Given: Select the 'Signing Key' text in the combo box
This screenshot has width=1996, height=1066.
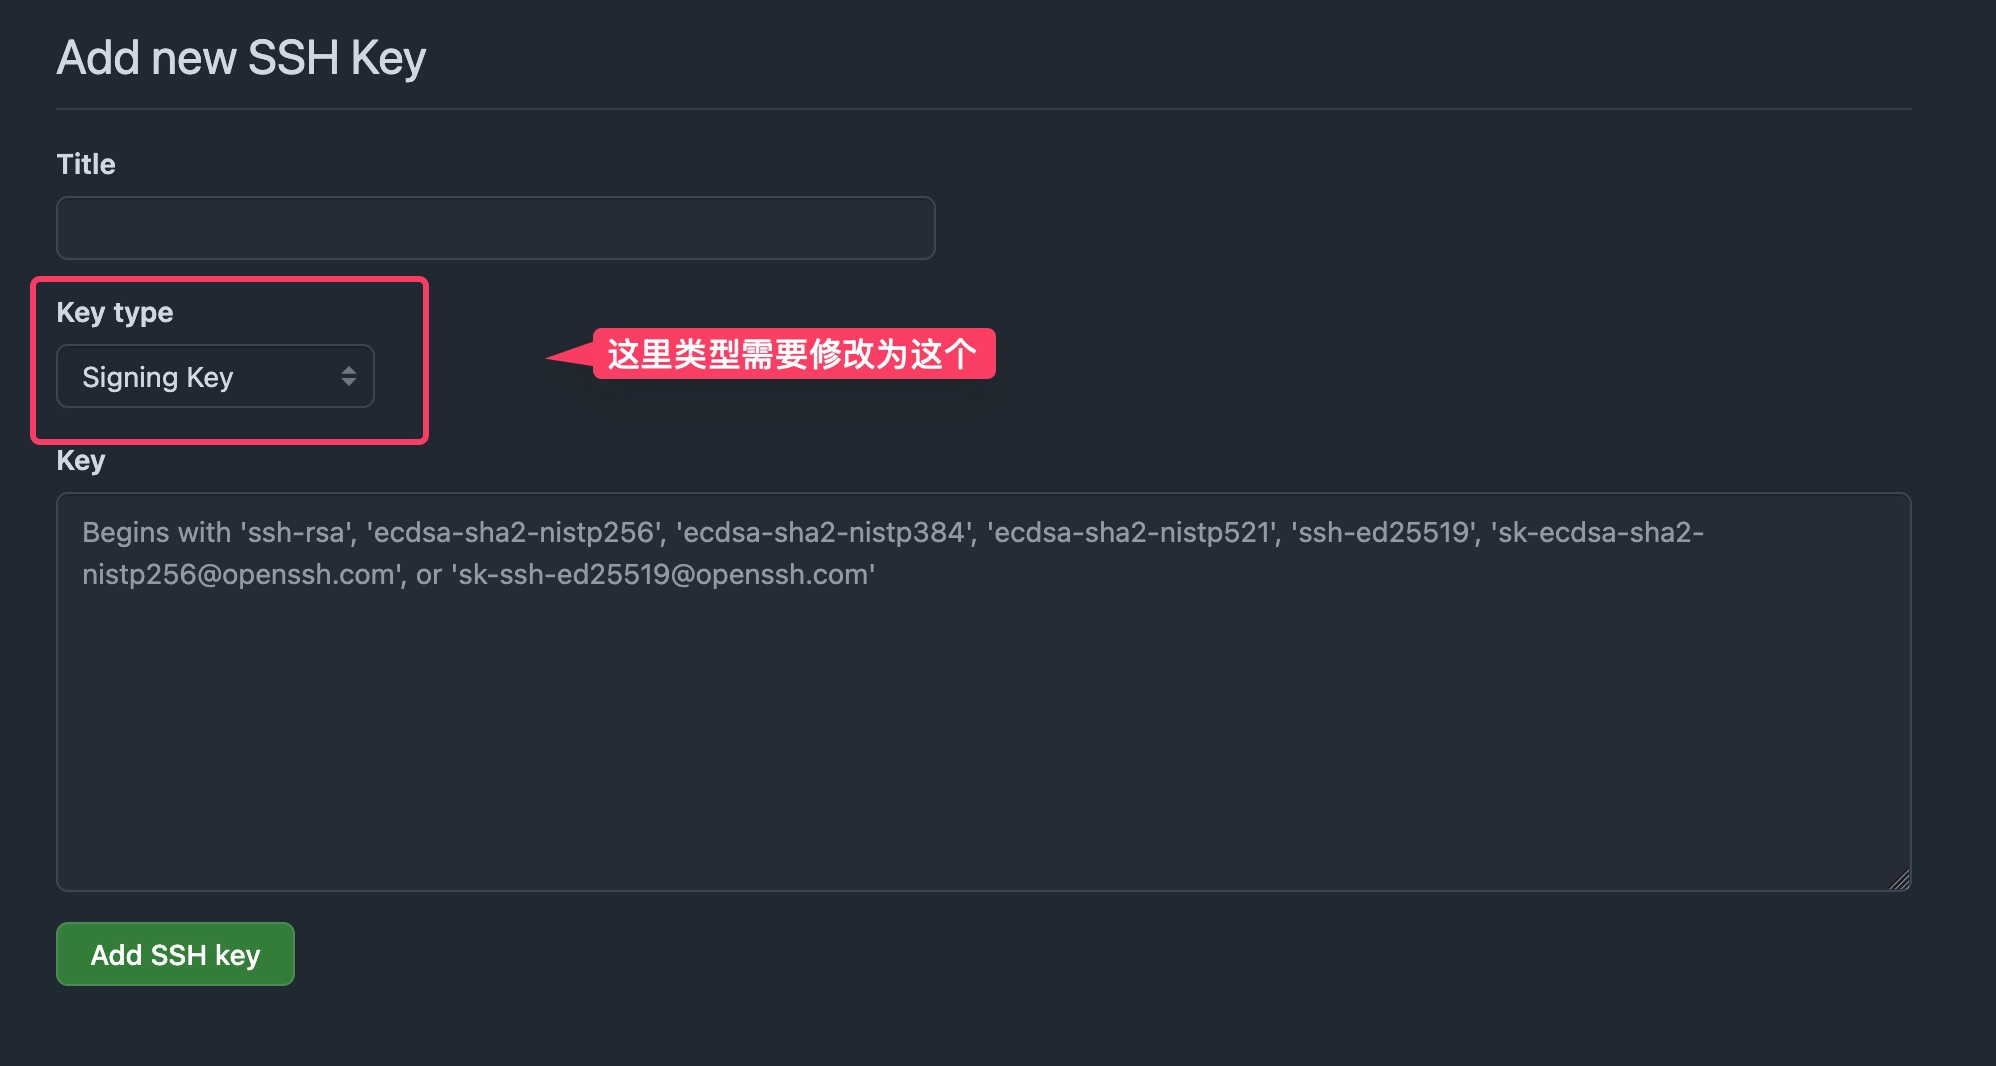Looking at the screenshot, I should [x=157, y=377].
